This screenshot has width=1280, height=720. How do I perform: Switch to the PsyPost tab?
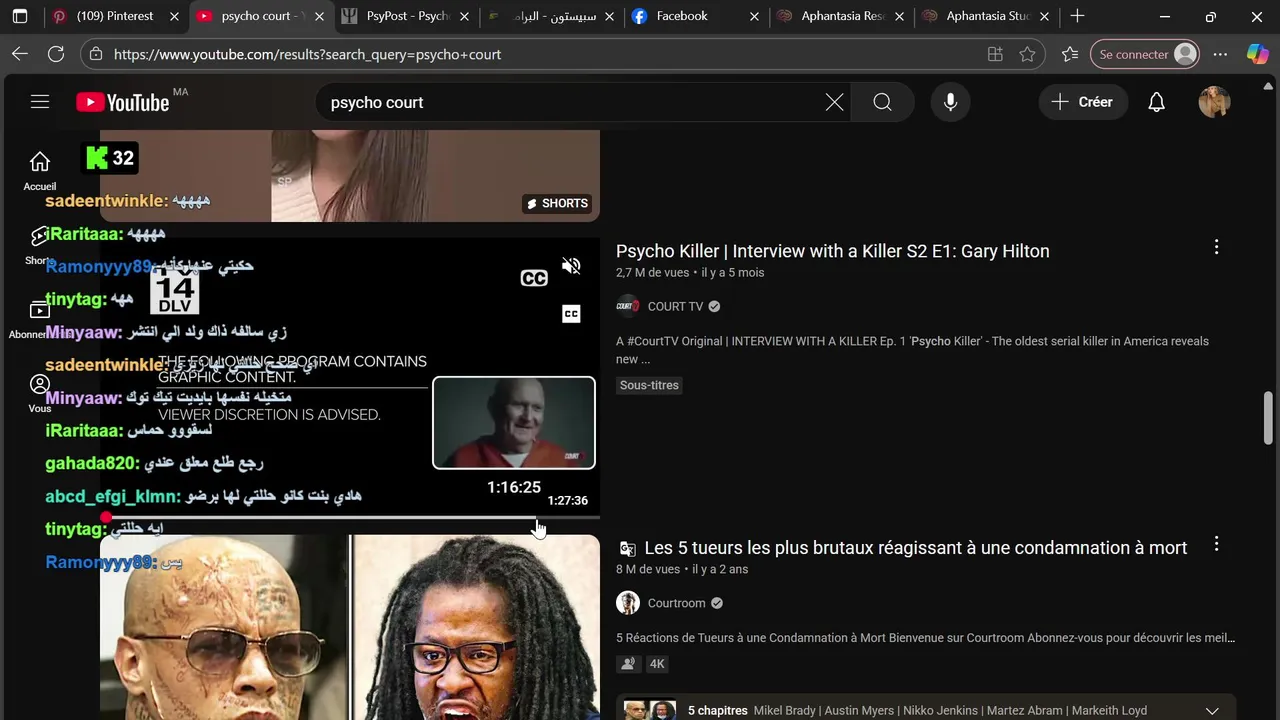[405, 16]
